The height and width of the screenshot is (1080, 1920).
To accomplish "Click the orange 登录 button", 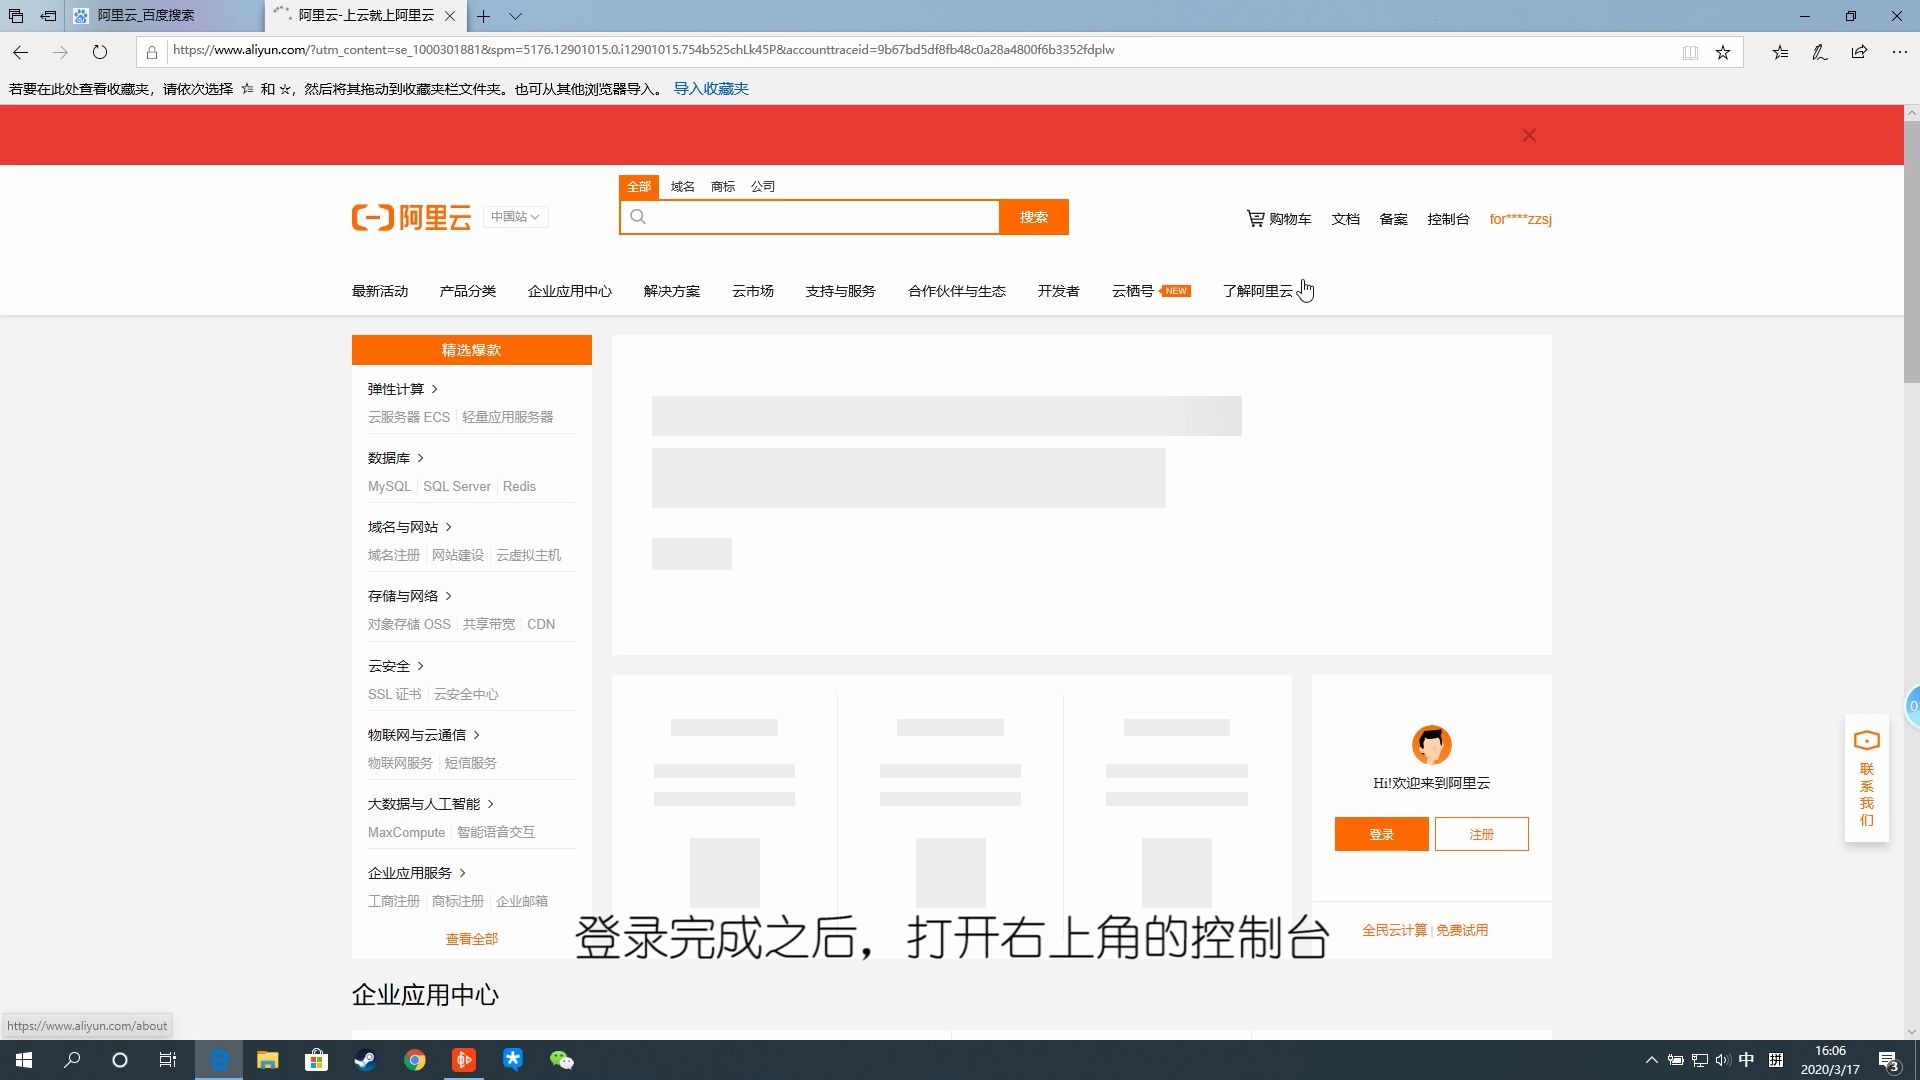I will tap(1381, 834).
